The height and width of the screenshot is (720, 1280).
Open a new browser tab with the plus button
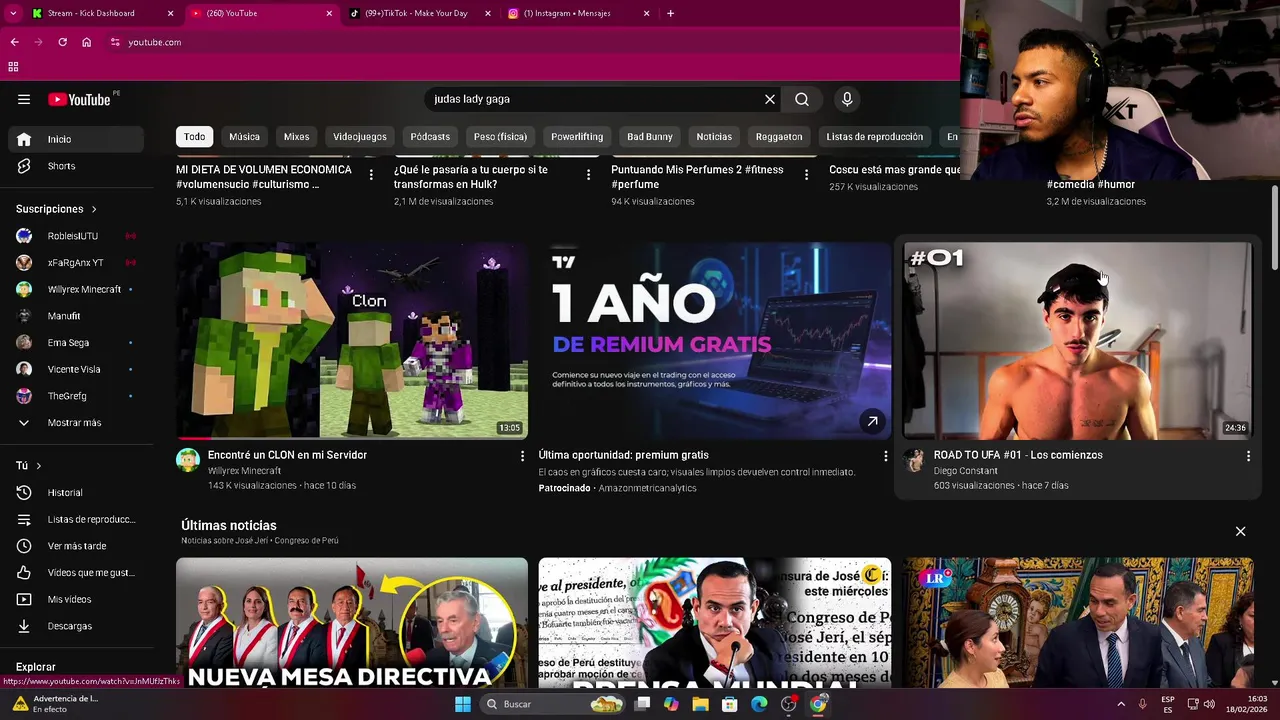point(670,13)
